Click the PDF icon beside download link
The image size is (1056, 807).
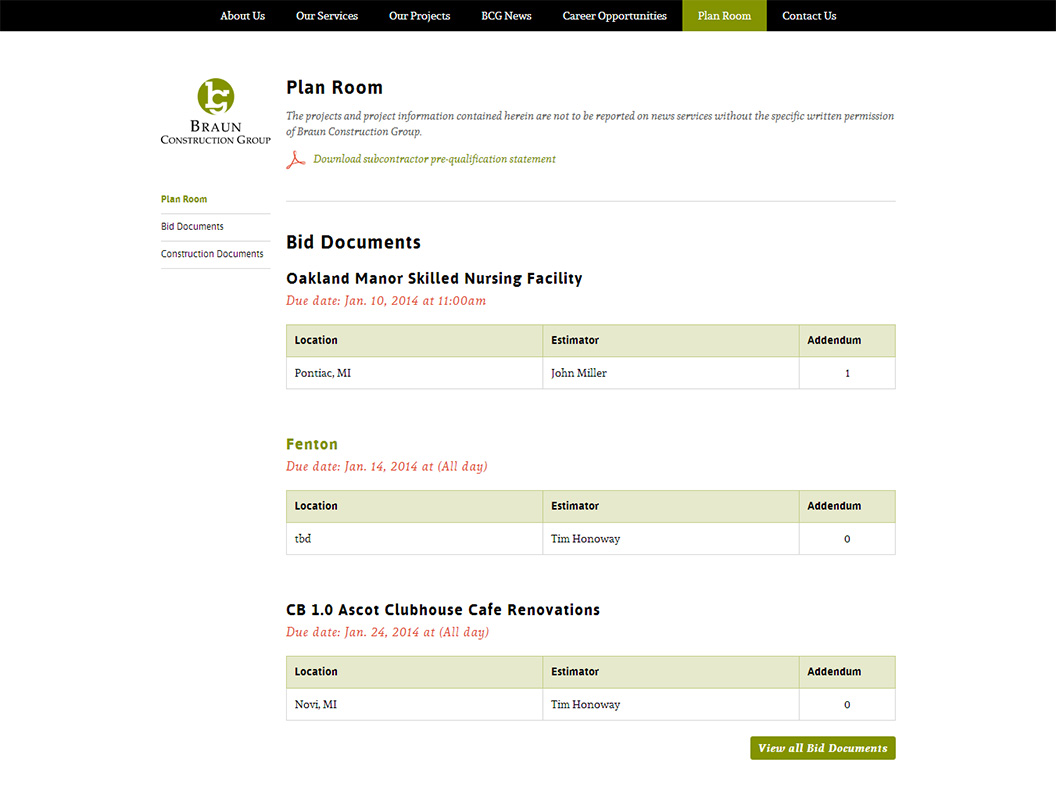(295, 160)
